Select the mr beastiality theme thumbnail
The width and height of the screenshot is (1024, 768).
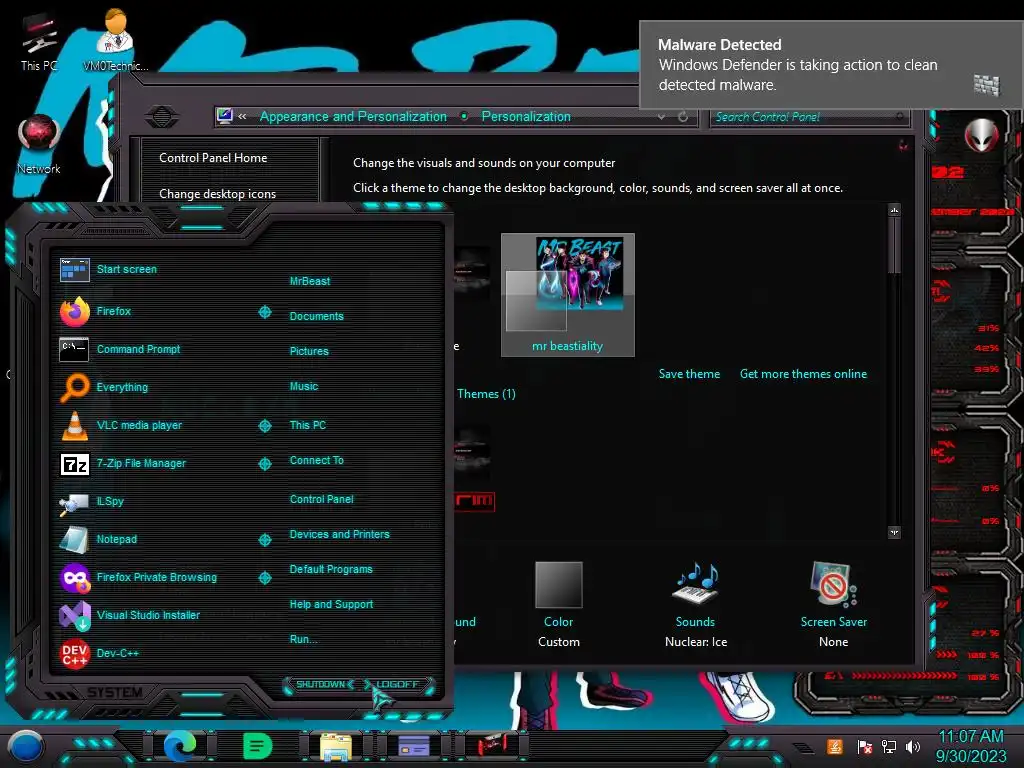click(x=568, y=295)
